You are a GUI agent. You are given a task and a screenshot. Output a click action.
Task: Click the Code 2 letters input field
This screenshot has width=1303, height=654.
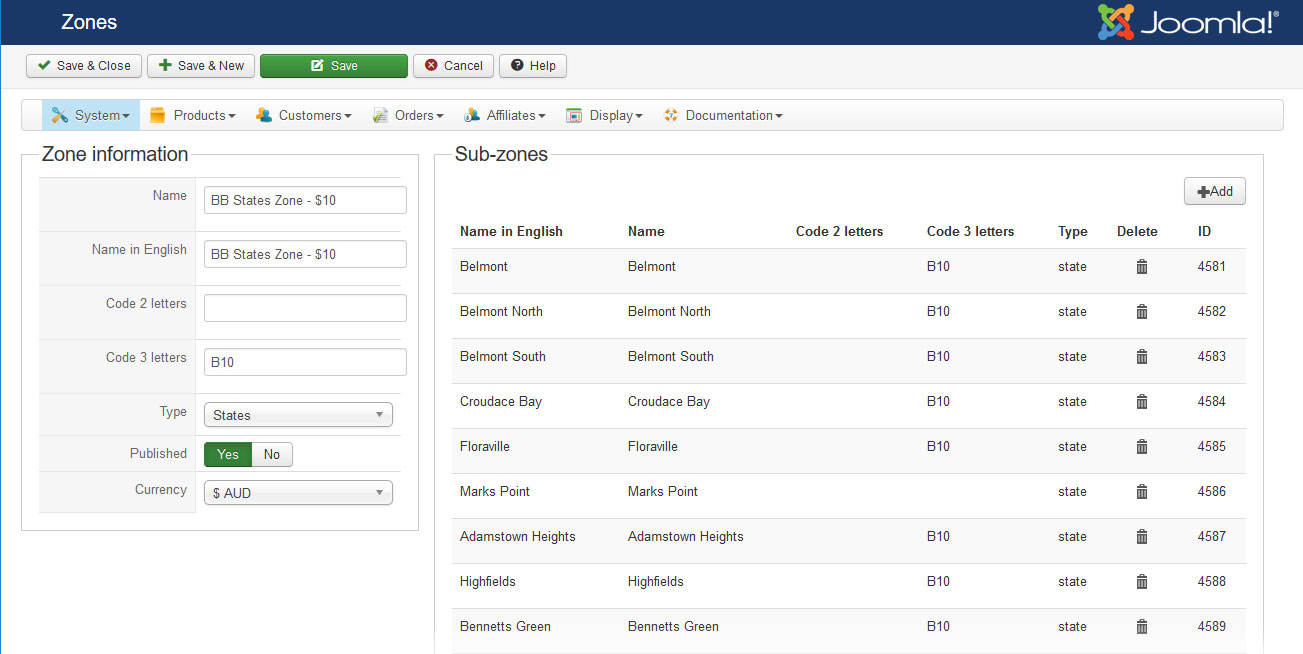tap(305, 308)
